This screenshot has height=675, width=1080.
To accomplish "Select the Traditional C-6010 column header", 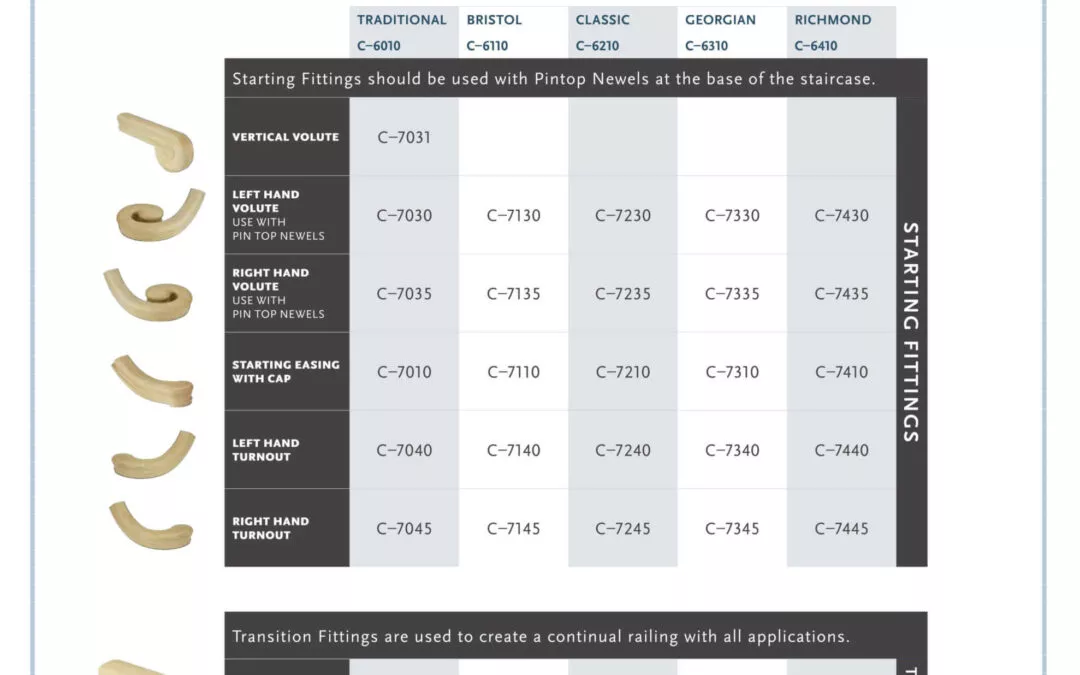I will tap(404, 32).
